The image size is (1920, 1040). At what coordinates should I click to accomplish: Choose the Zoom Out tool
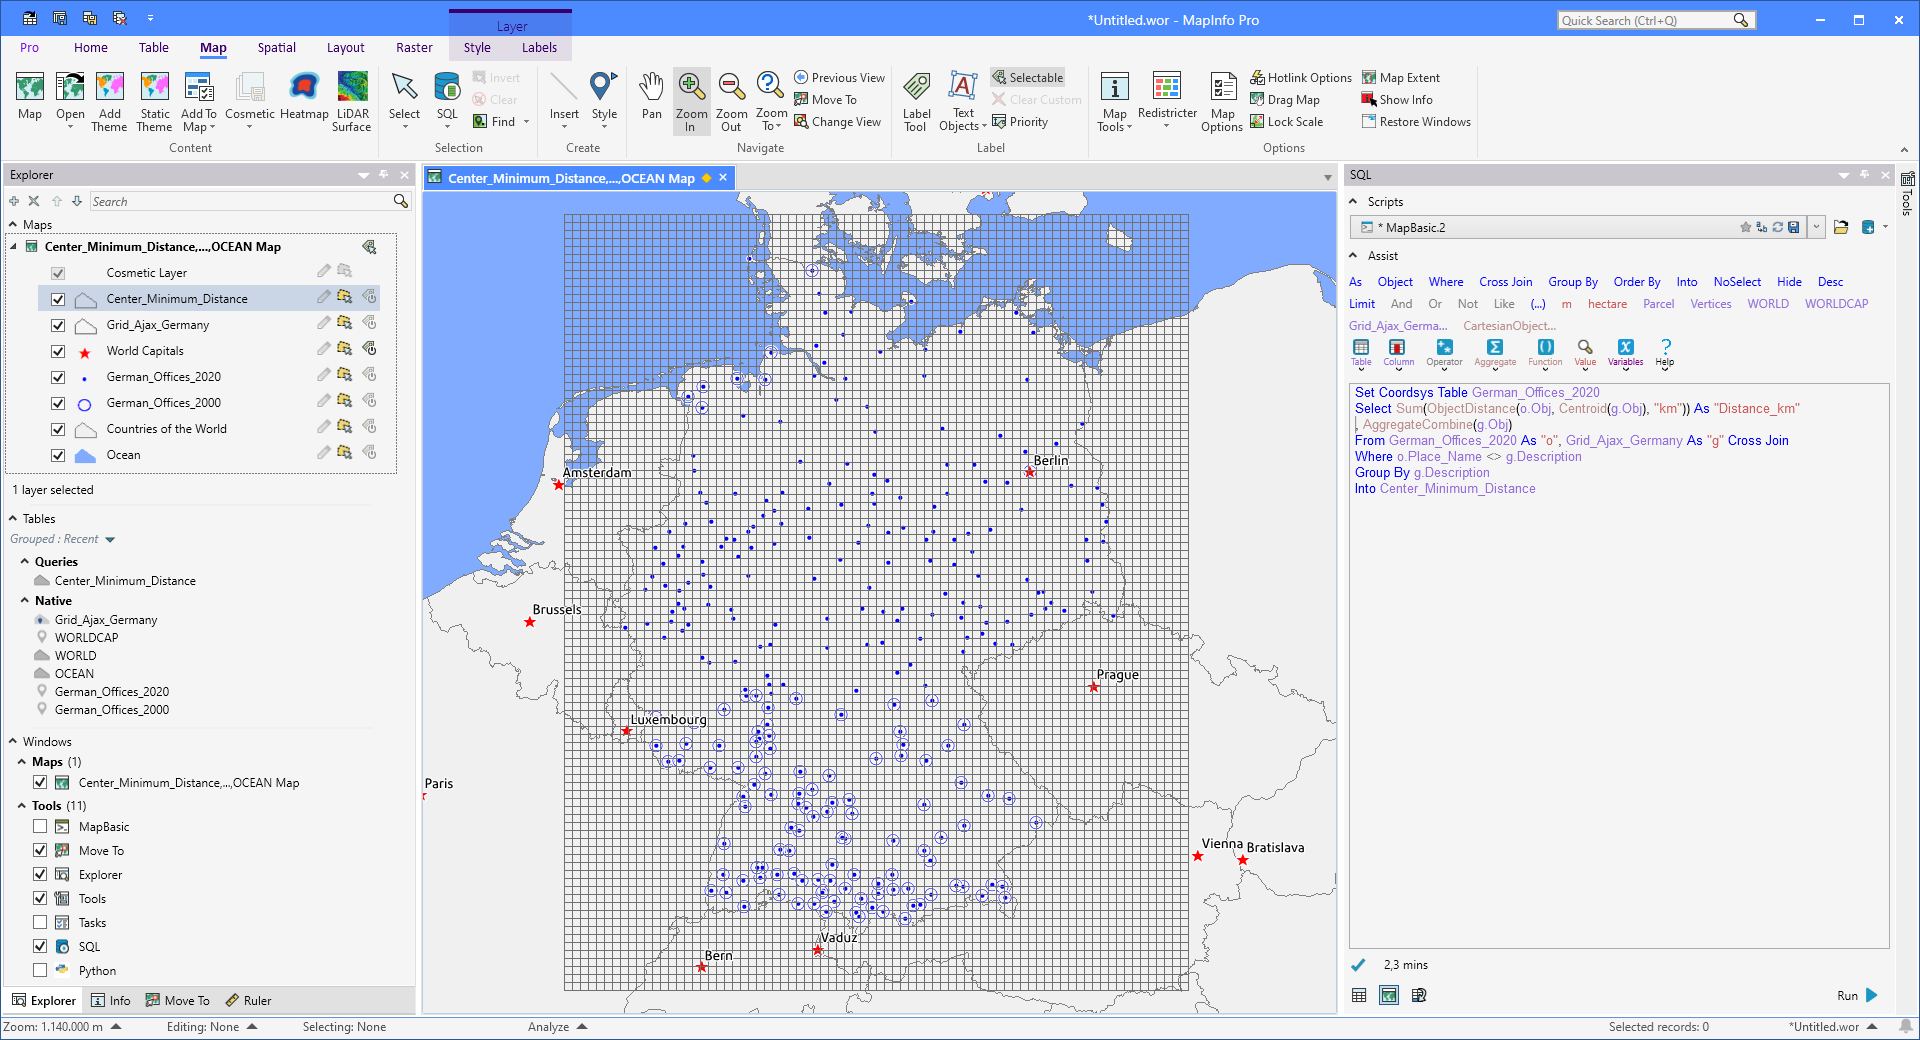731,101
